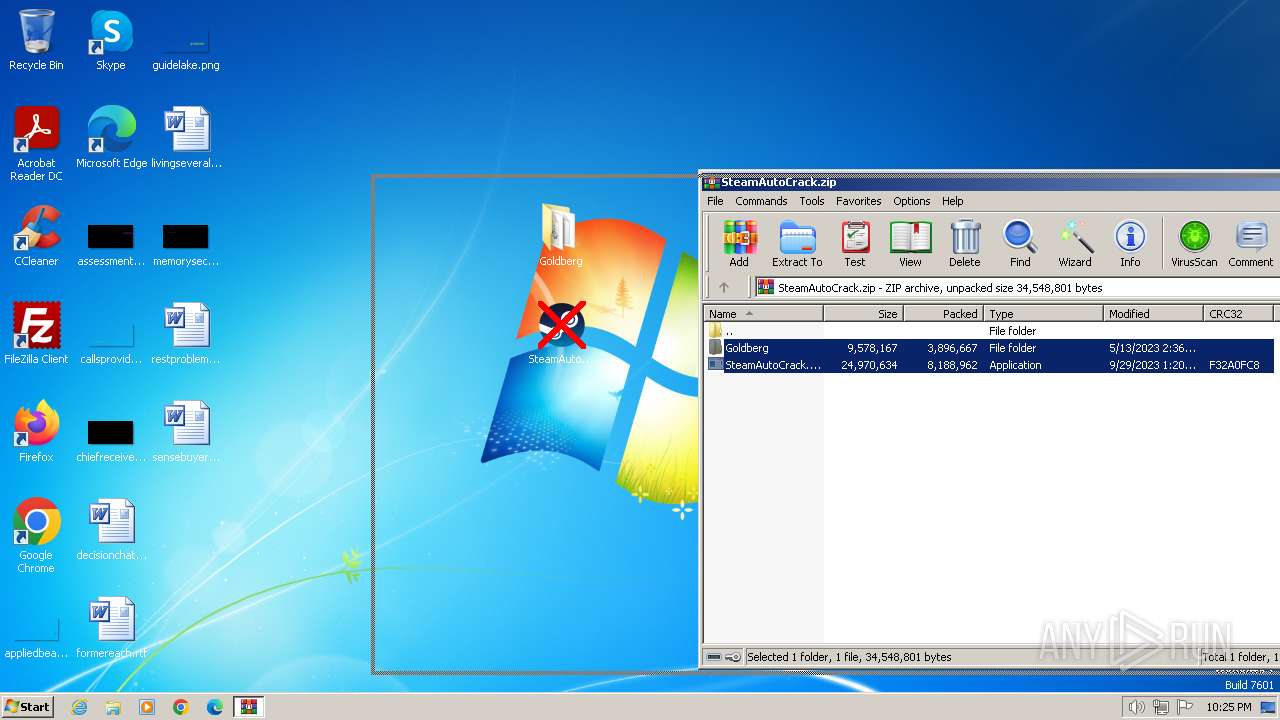The image size is (1280, 720).
Task: Click the archive path address field
Action: pos(1016,287)
